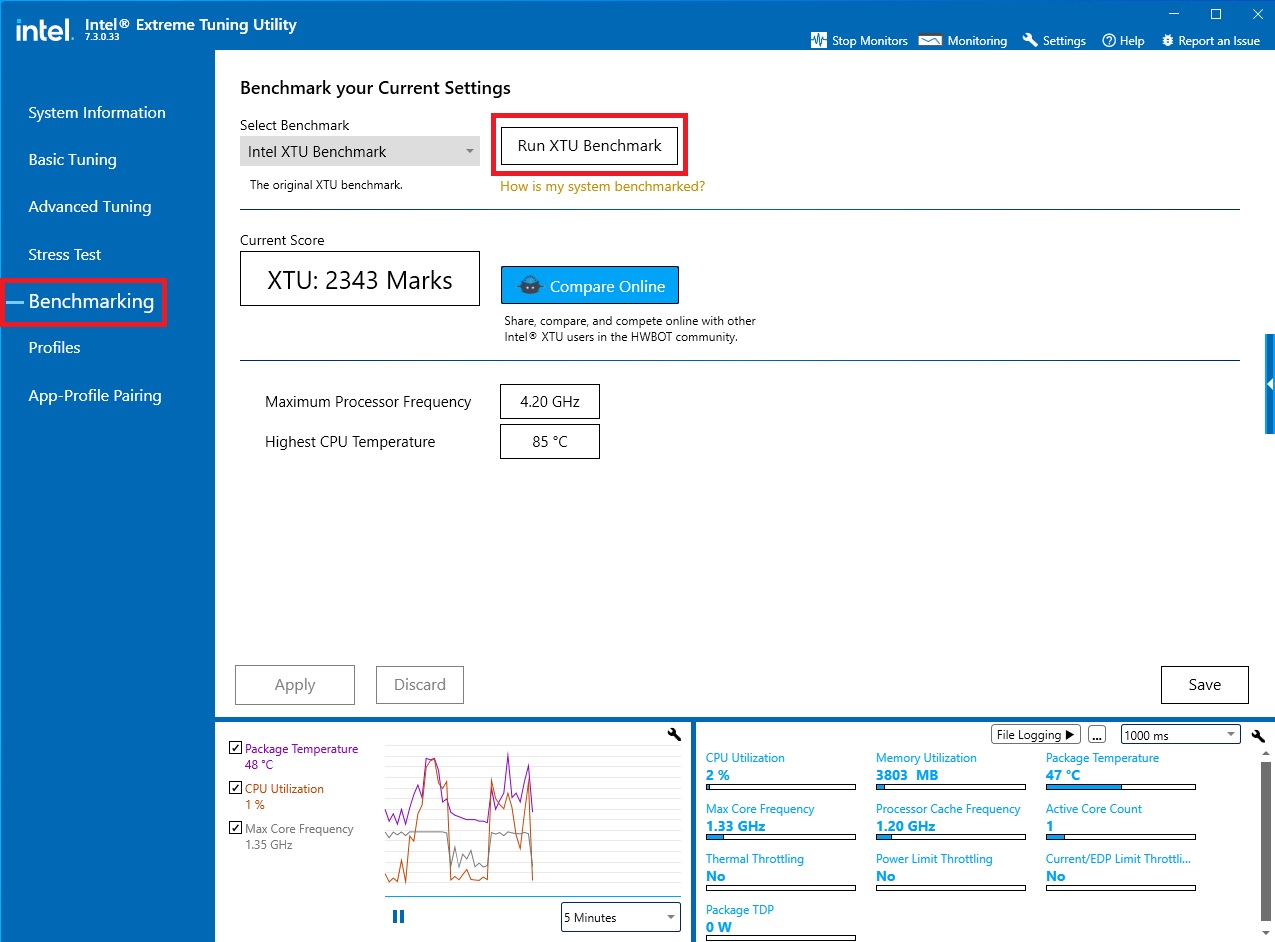The height and width of the screenshot is (942, 1275).
Task: Pause the monitoring graph
Action: coord(398,916)
